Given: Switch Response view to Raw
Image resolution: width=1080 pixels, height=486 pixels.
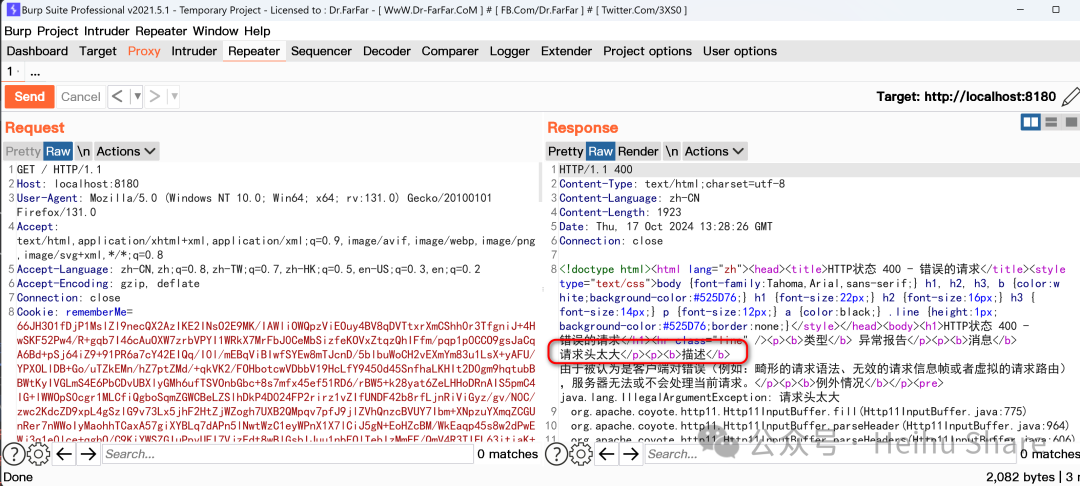Looking at the screenshot, I should [x=601, y=151].
